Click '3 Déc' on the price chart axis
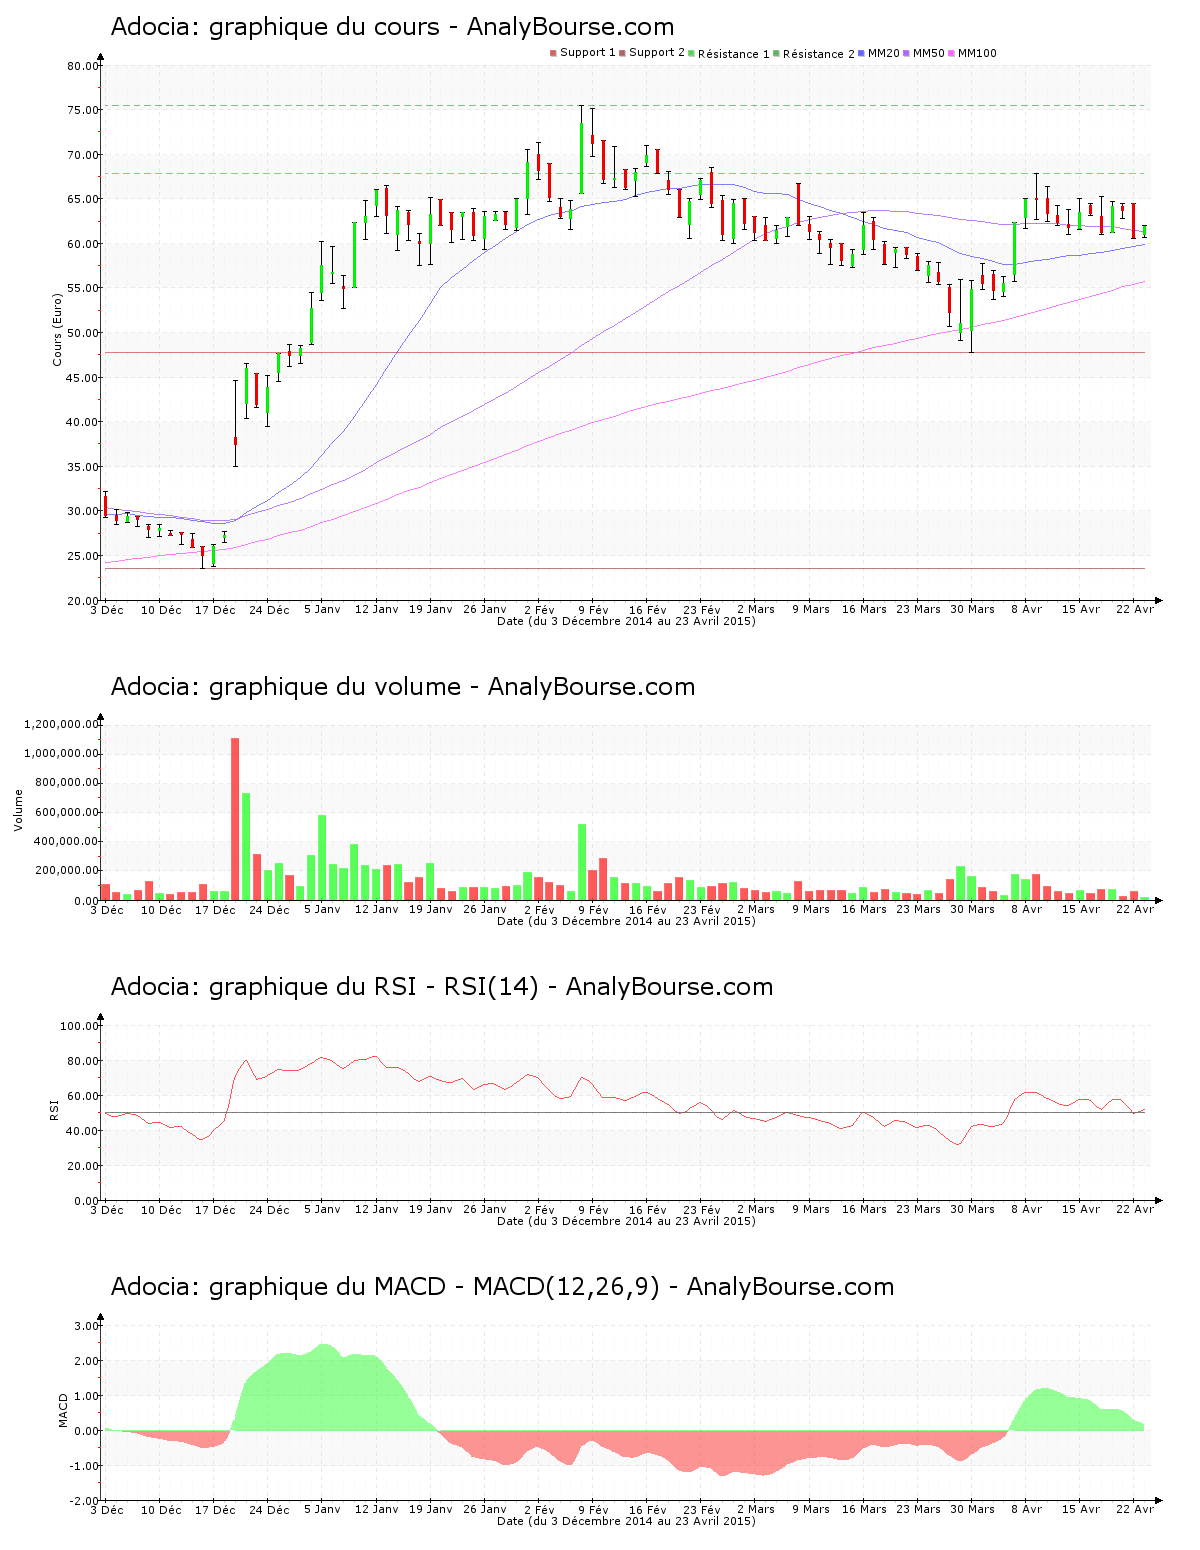 (x=107, y=609)
